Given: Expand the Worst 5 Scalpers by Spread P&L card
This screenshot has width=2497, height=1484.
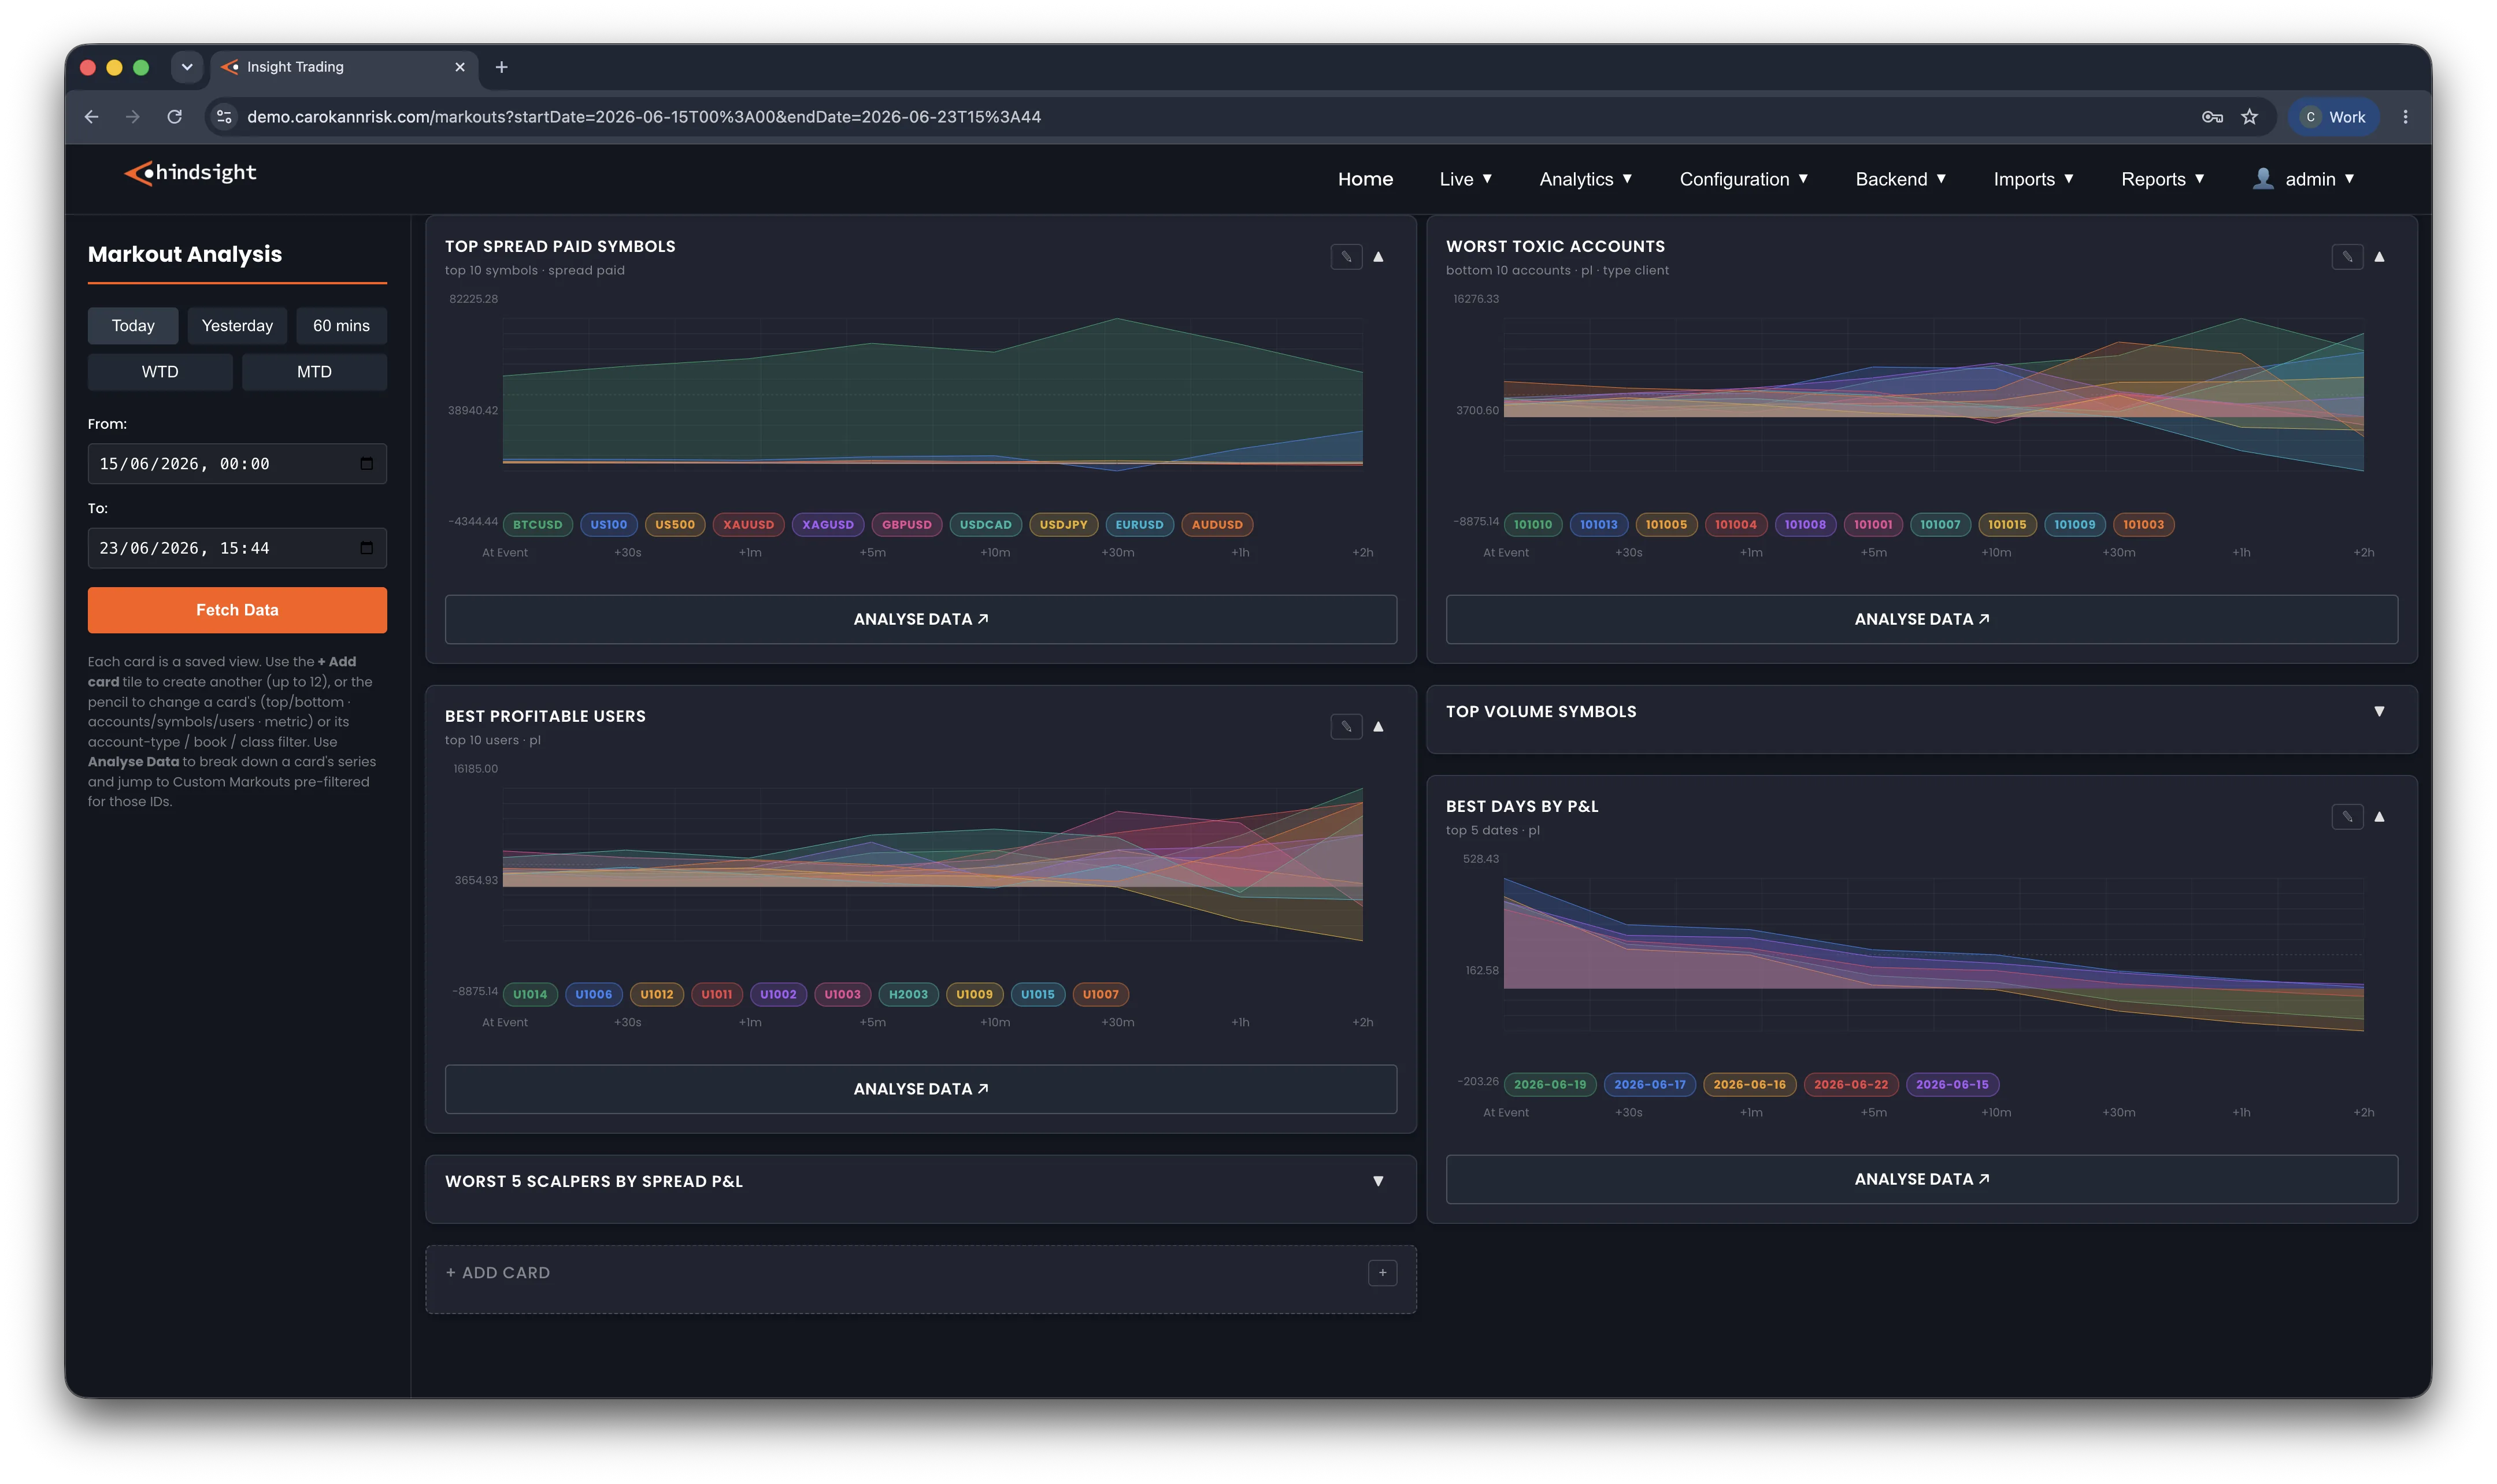Looking at the screenshot, I should click(x=1378, y=1182).
